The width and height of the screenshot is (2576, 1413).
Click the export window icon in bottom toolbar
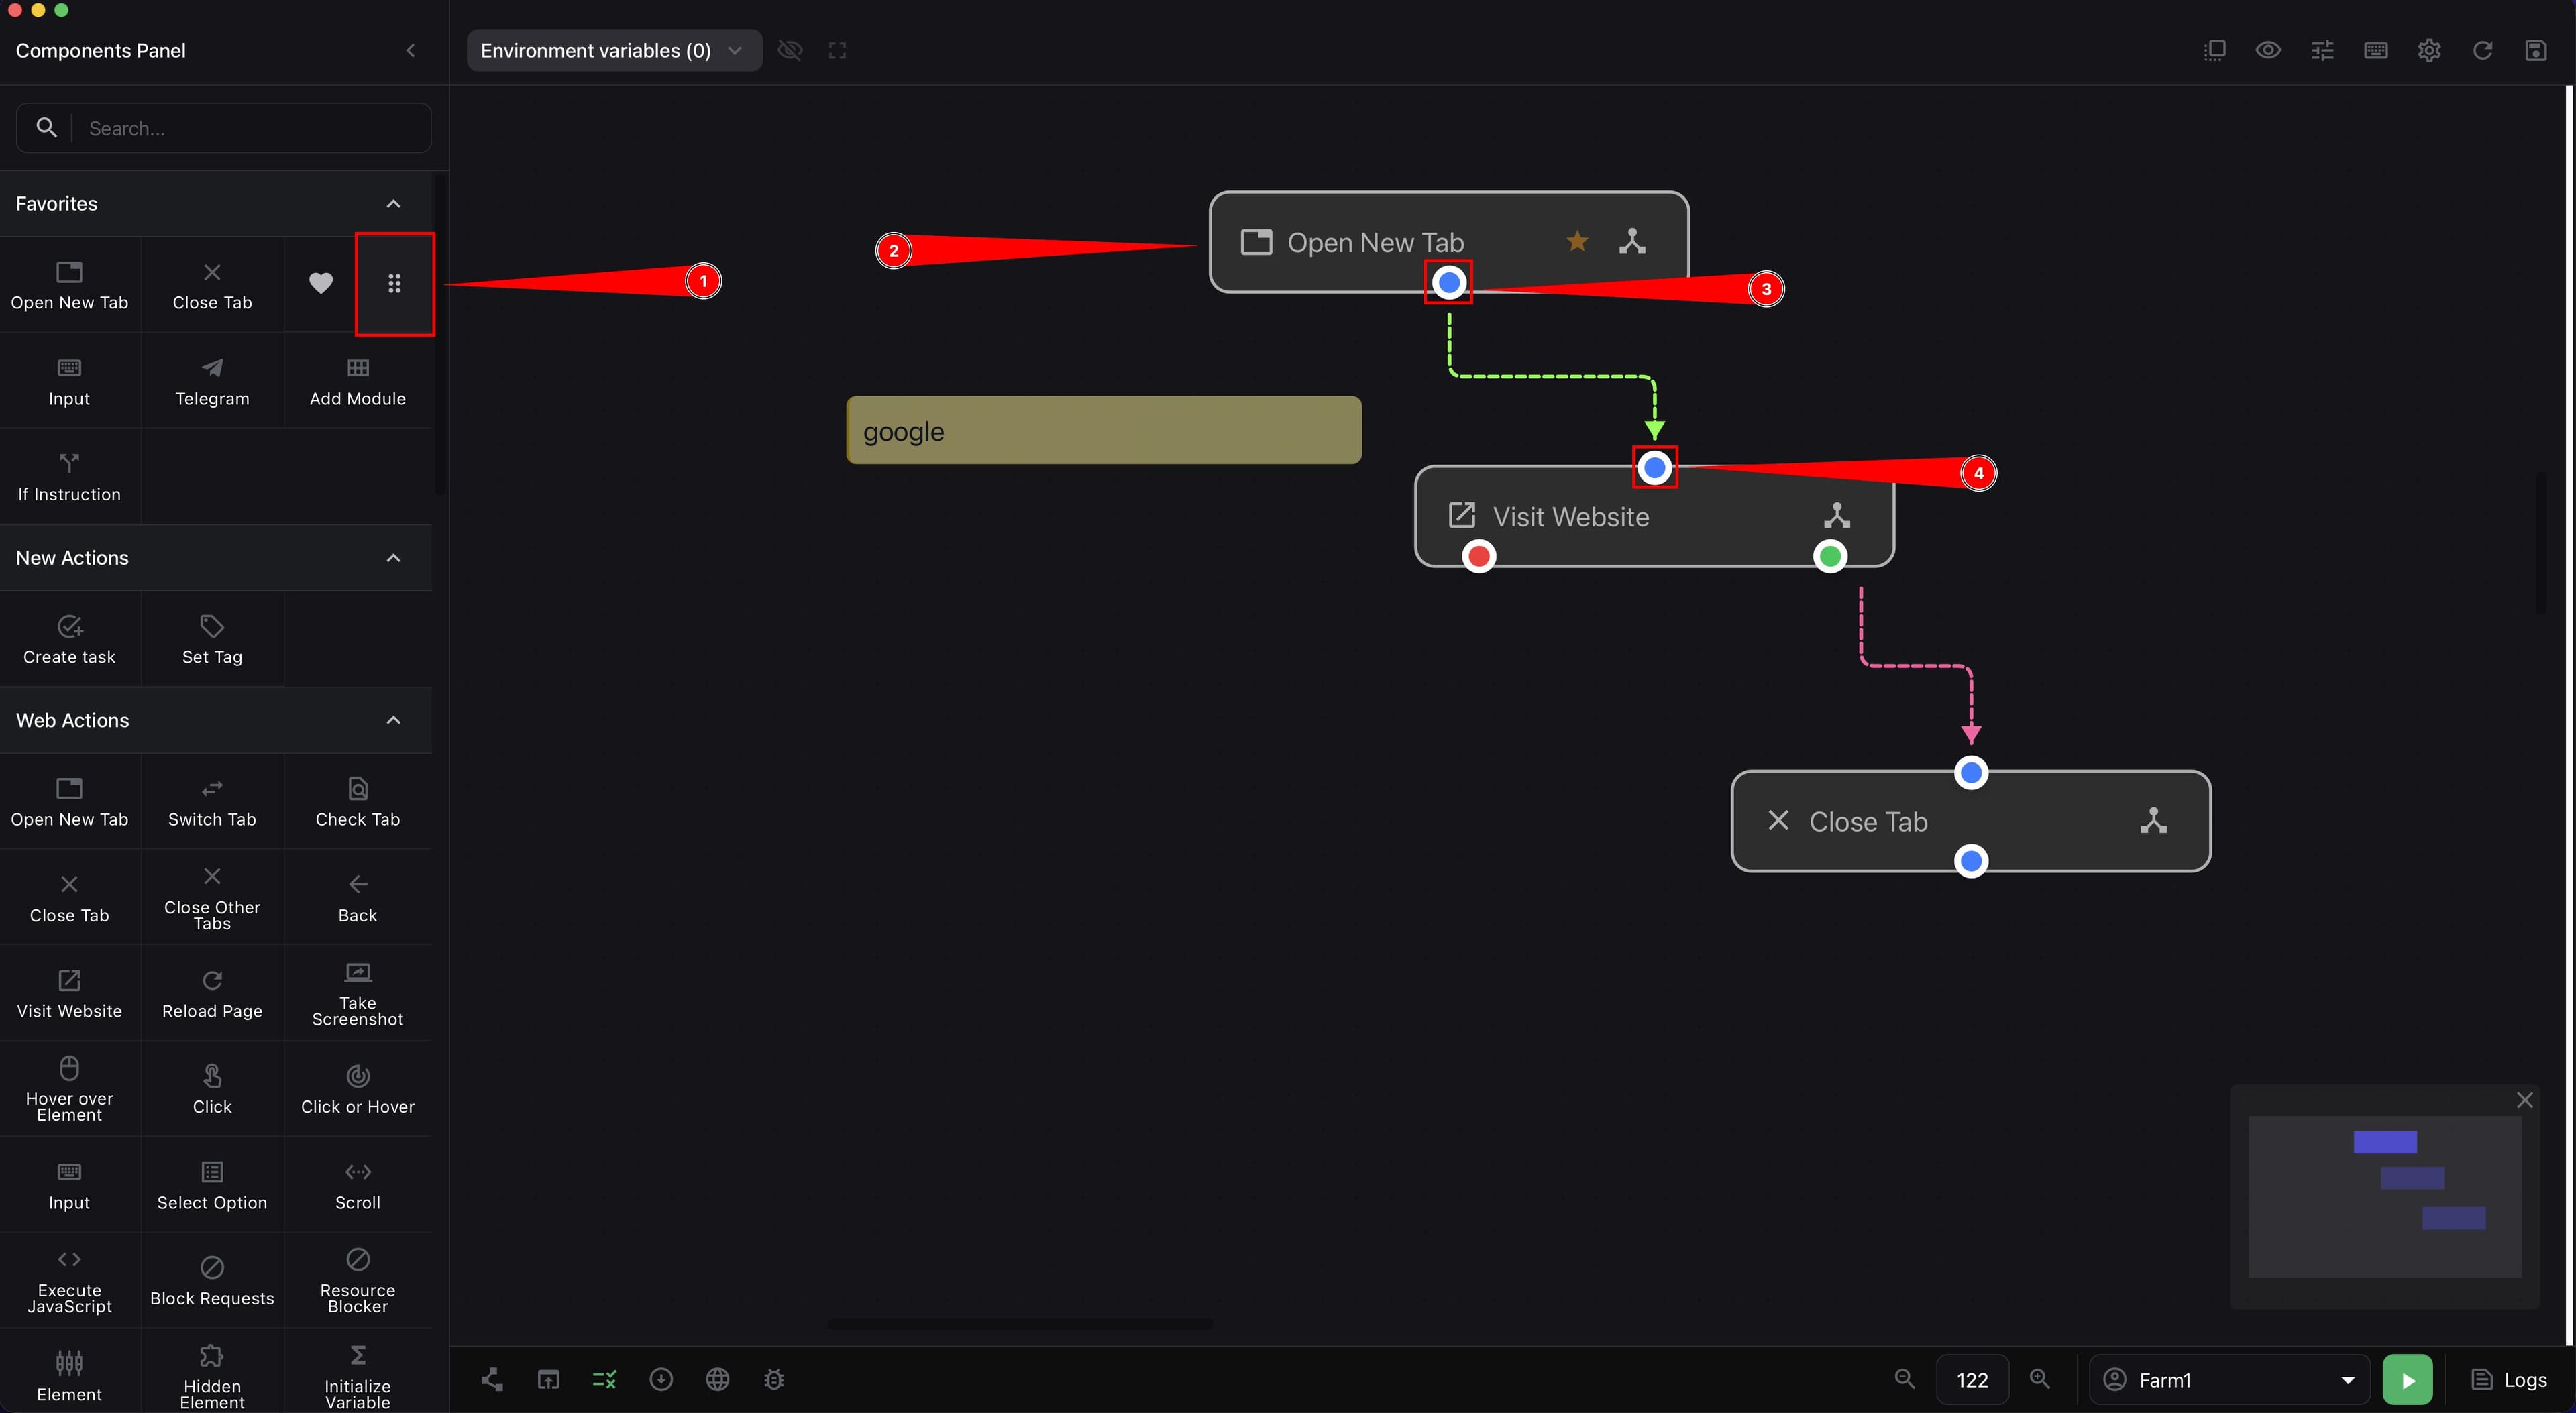[x=548, y=1380]
